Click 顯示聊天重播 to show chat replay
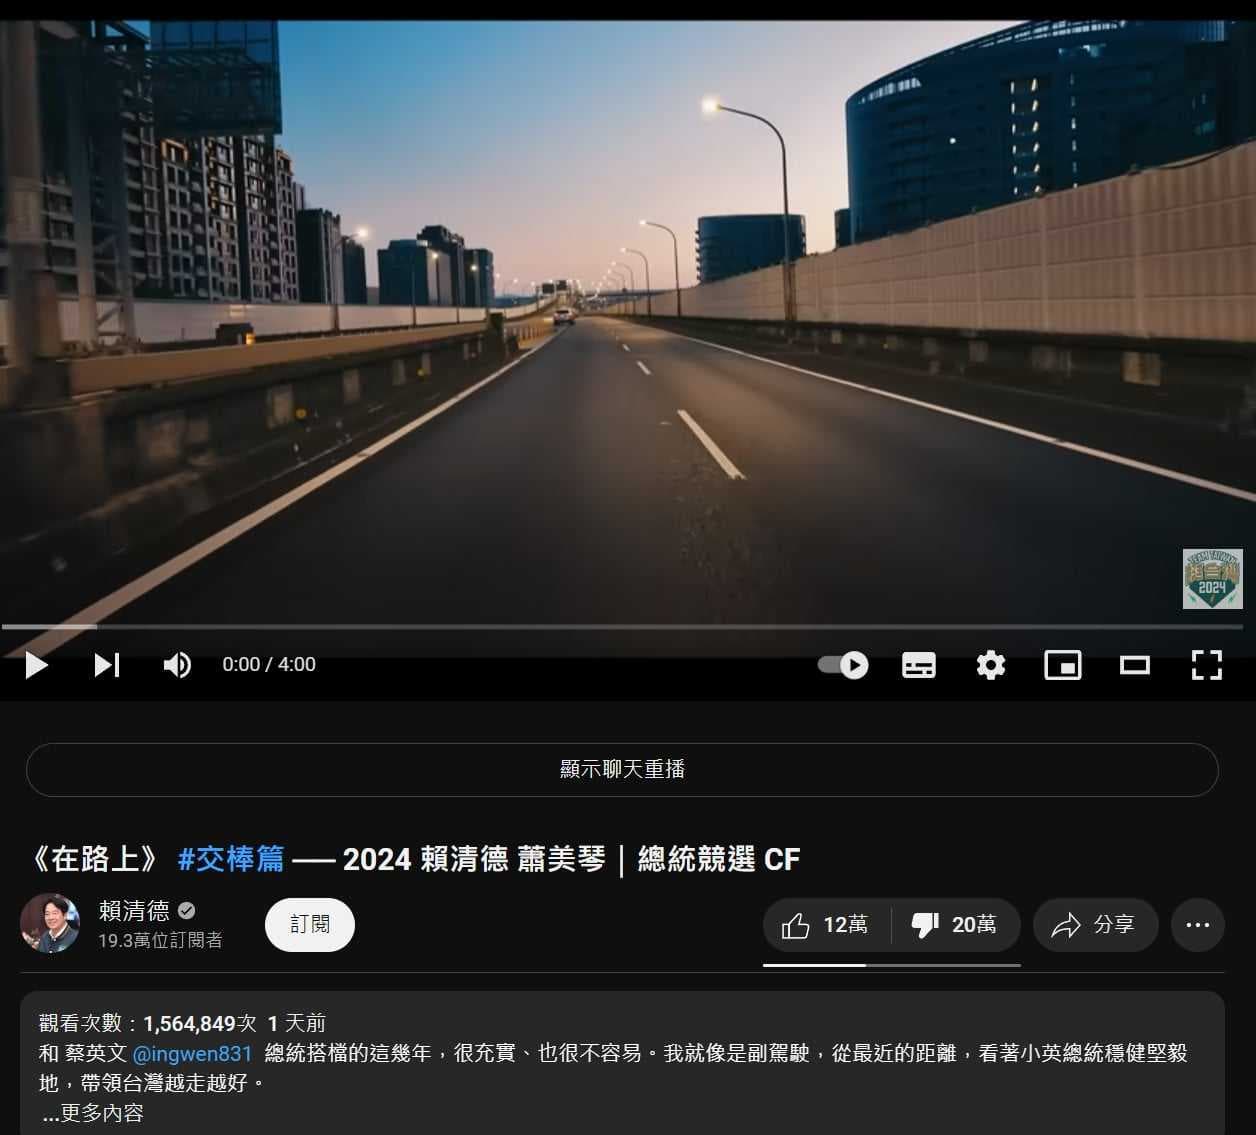This screenshot has height=1135, width=1256. (622, 769)
